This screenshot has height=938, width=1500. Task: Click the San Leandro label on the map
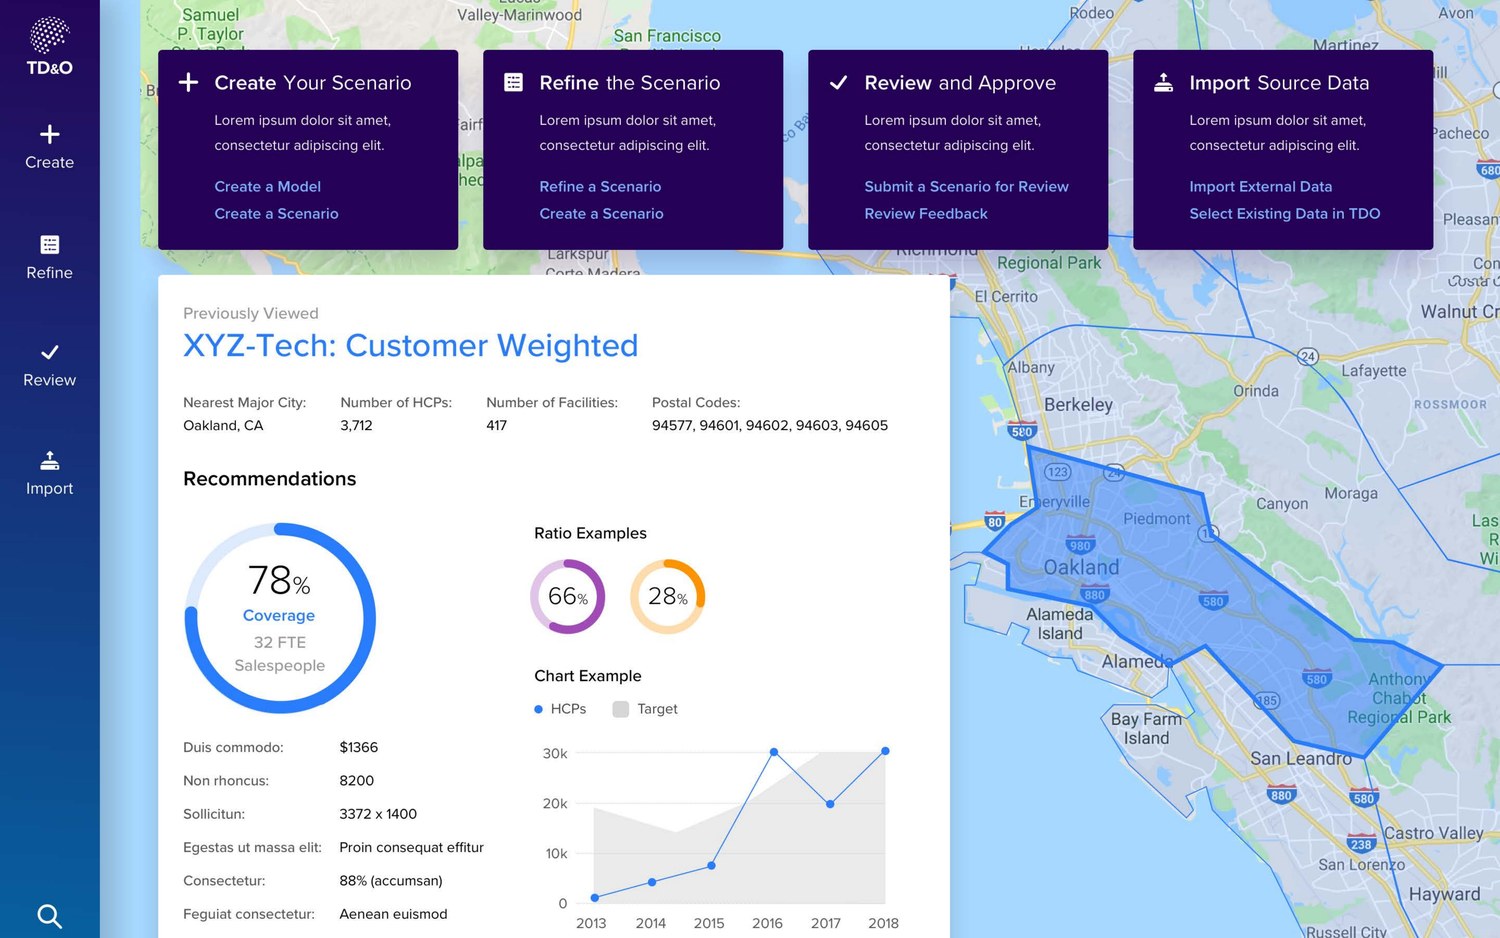click(1300, 758)
